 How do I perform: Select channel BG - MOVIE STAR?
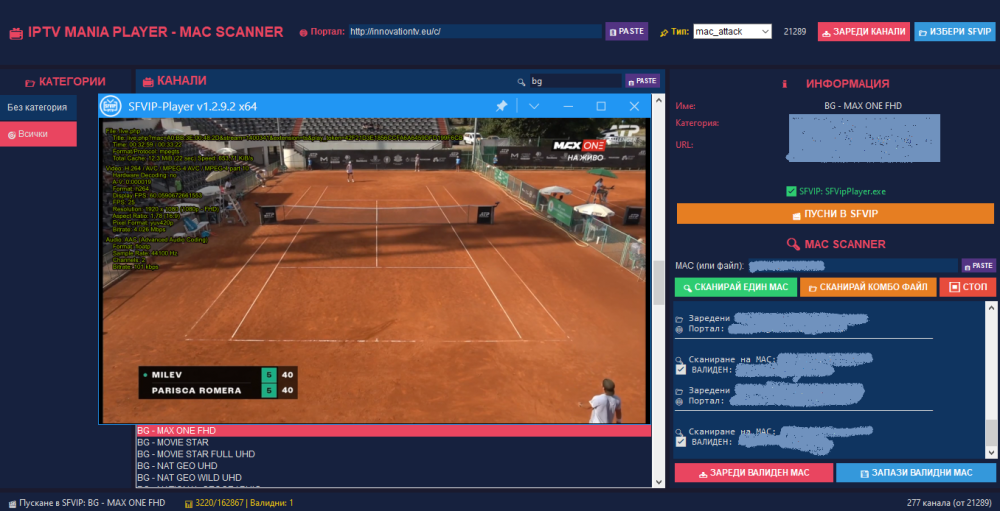click(x=393, y=442)
